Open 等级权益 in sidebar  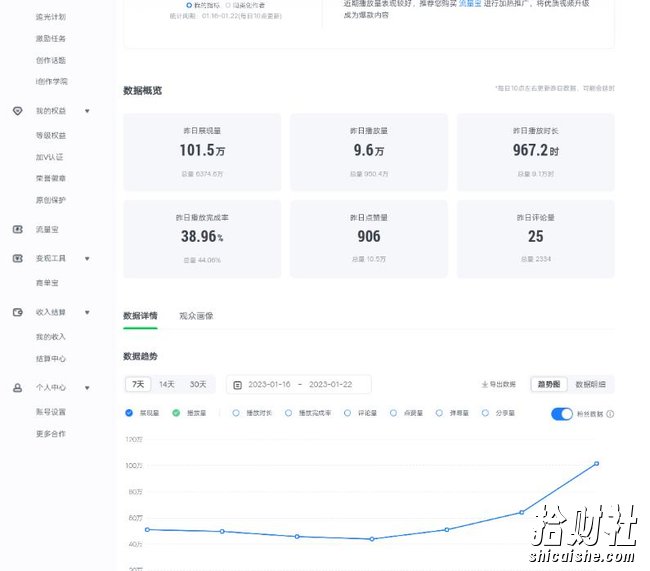click(51, 136)
